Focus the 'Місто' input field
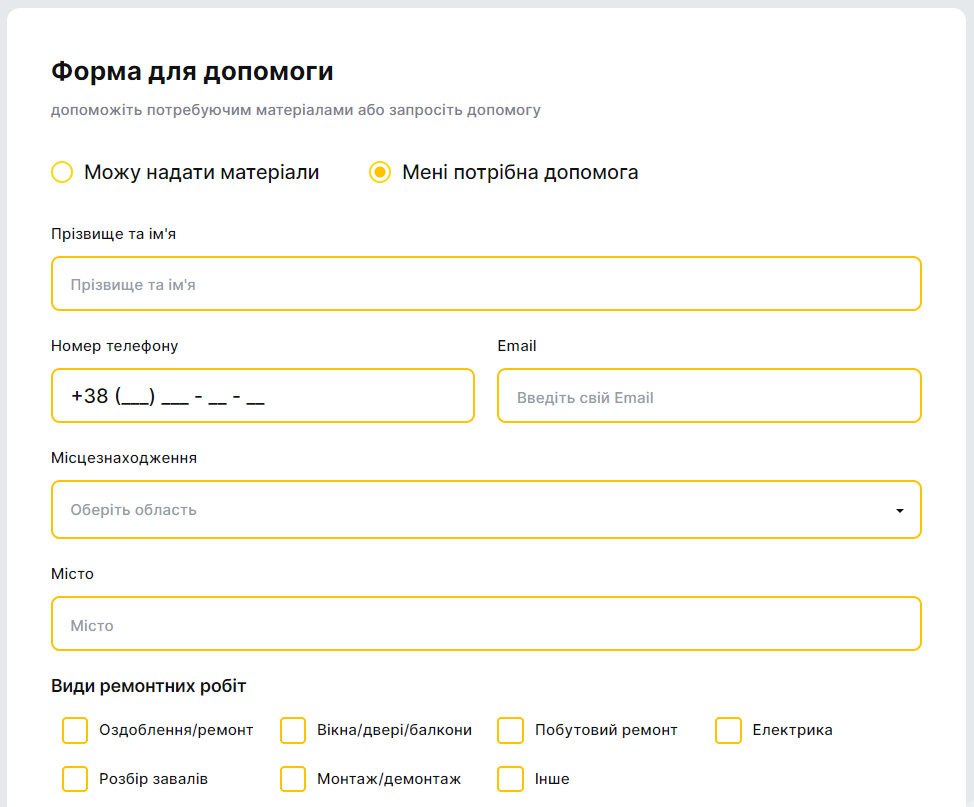This screenshot has width=974, height=807. pyautogui.click(x=486, y=624)
